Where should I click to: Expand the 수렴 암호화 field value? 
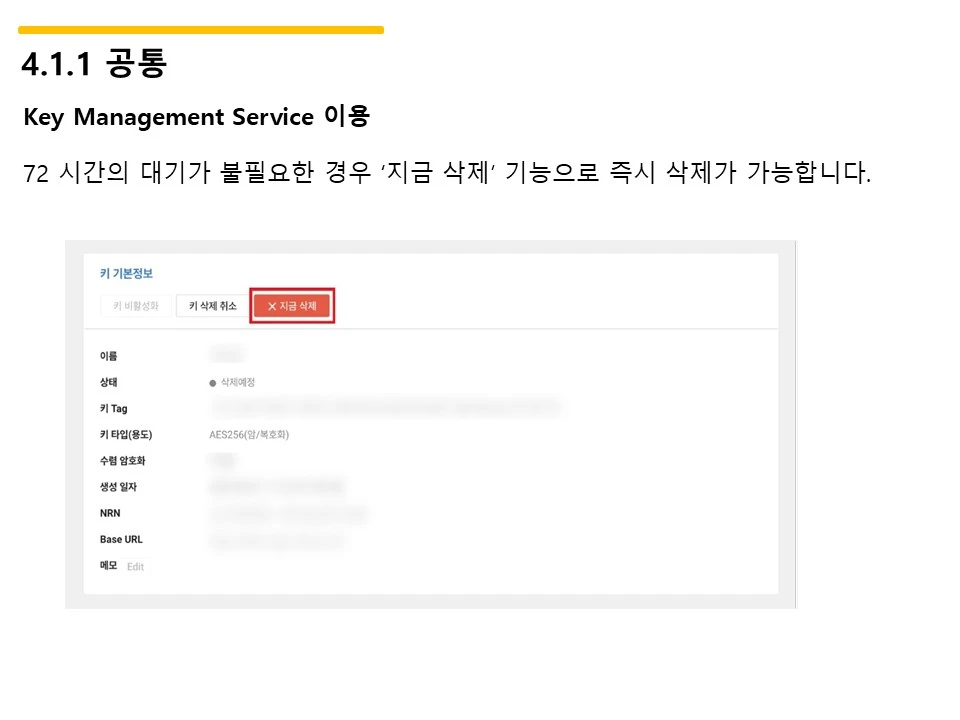point(225,460)
